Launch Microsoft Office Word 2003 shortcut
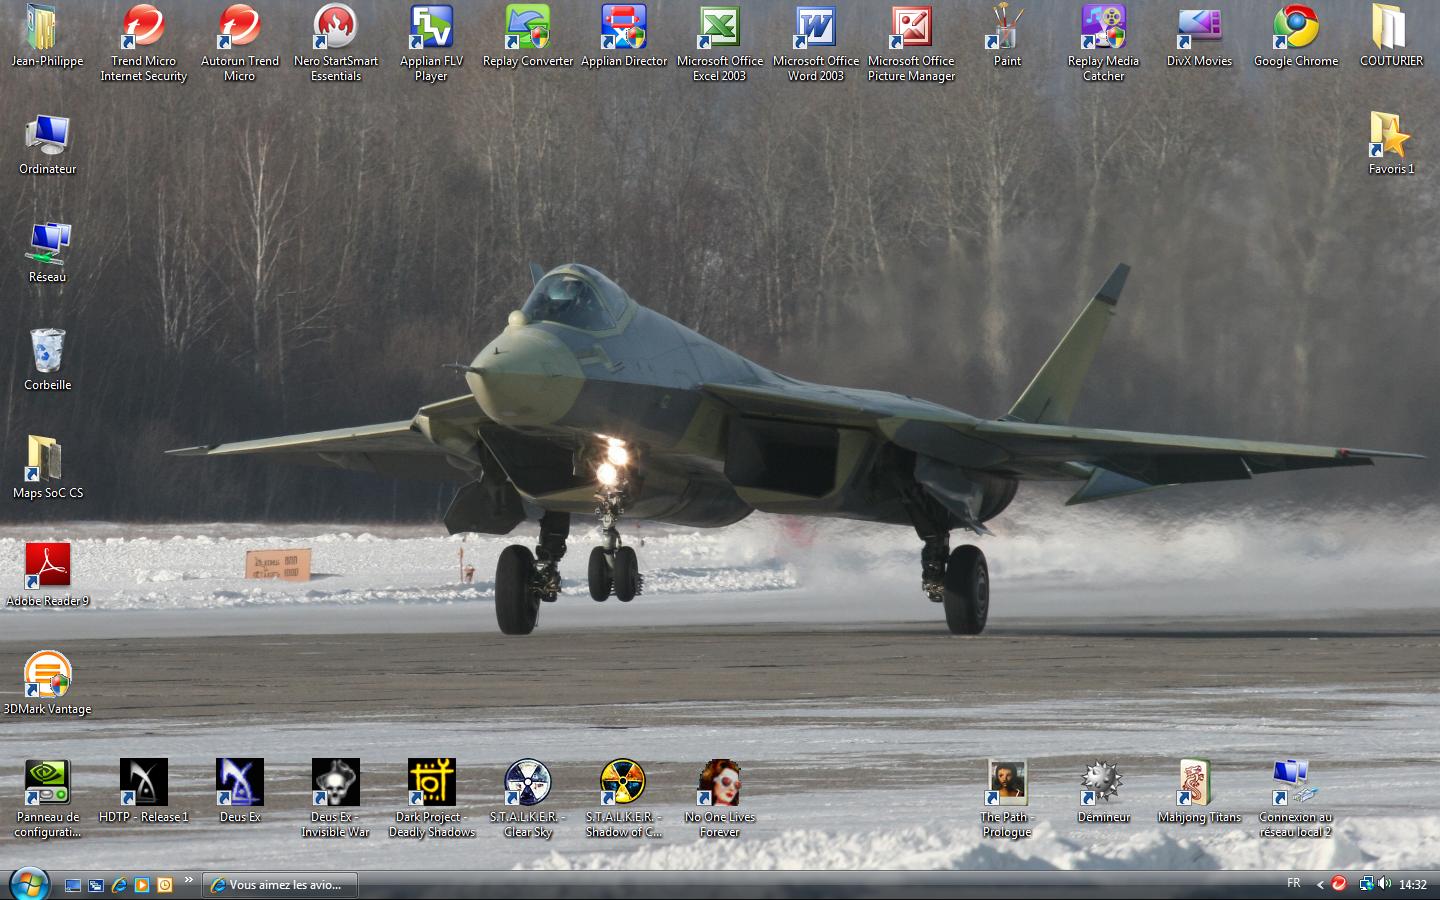This screenshot has width=1440, height=900. 815,29
